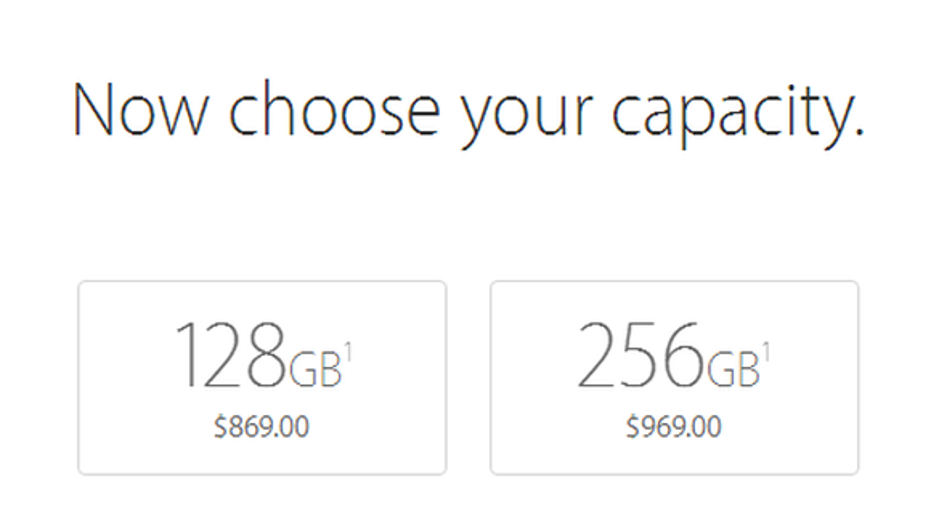The width and height of the screenshot is (931, 506).
Task: Click the period ending the heading
Action: coord(859,134)
